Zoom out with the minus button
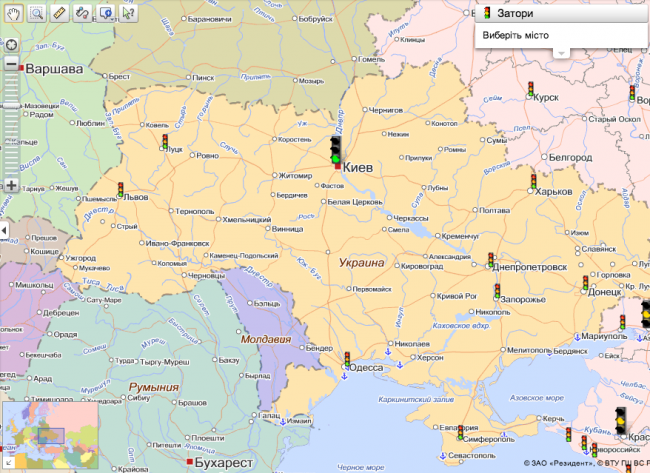This screenshot has width=650, height=473. click(11, 63)
